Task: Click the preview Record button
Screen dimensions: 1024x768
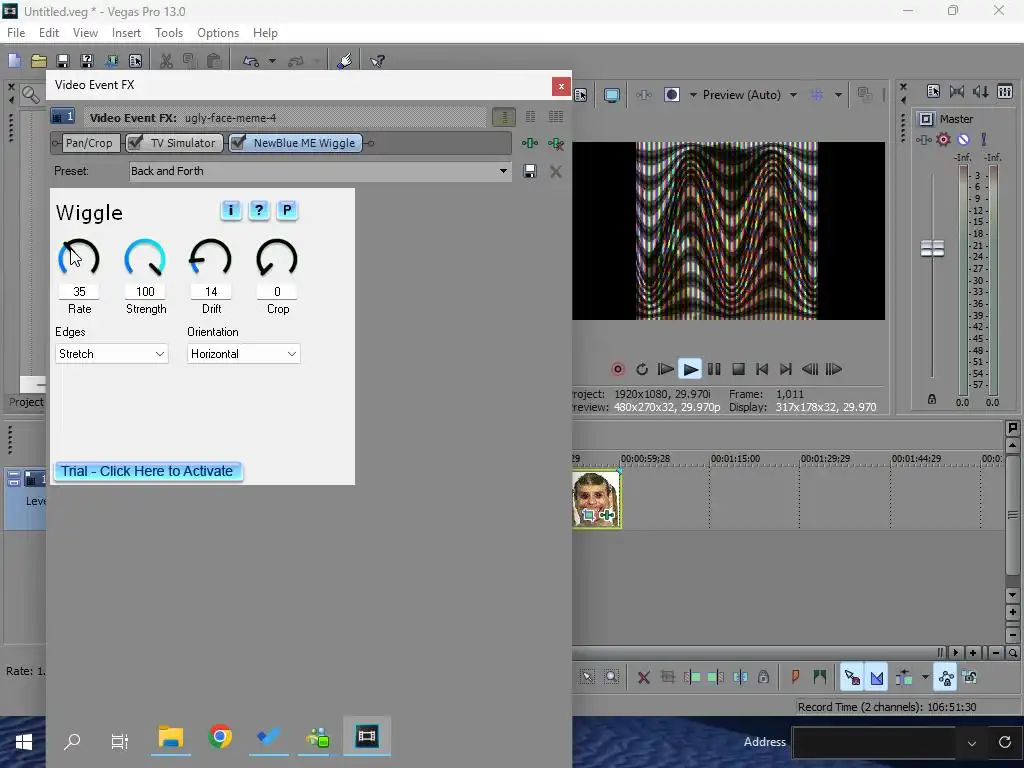Action: coord(618,369)
